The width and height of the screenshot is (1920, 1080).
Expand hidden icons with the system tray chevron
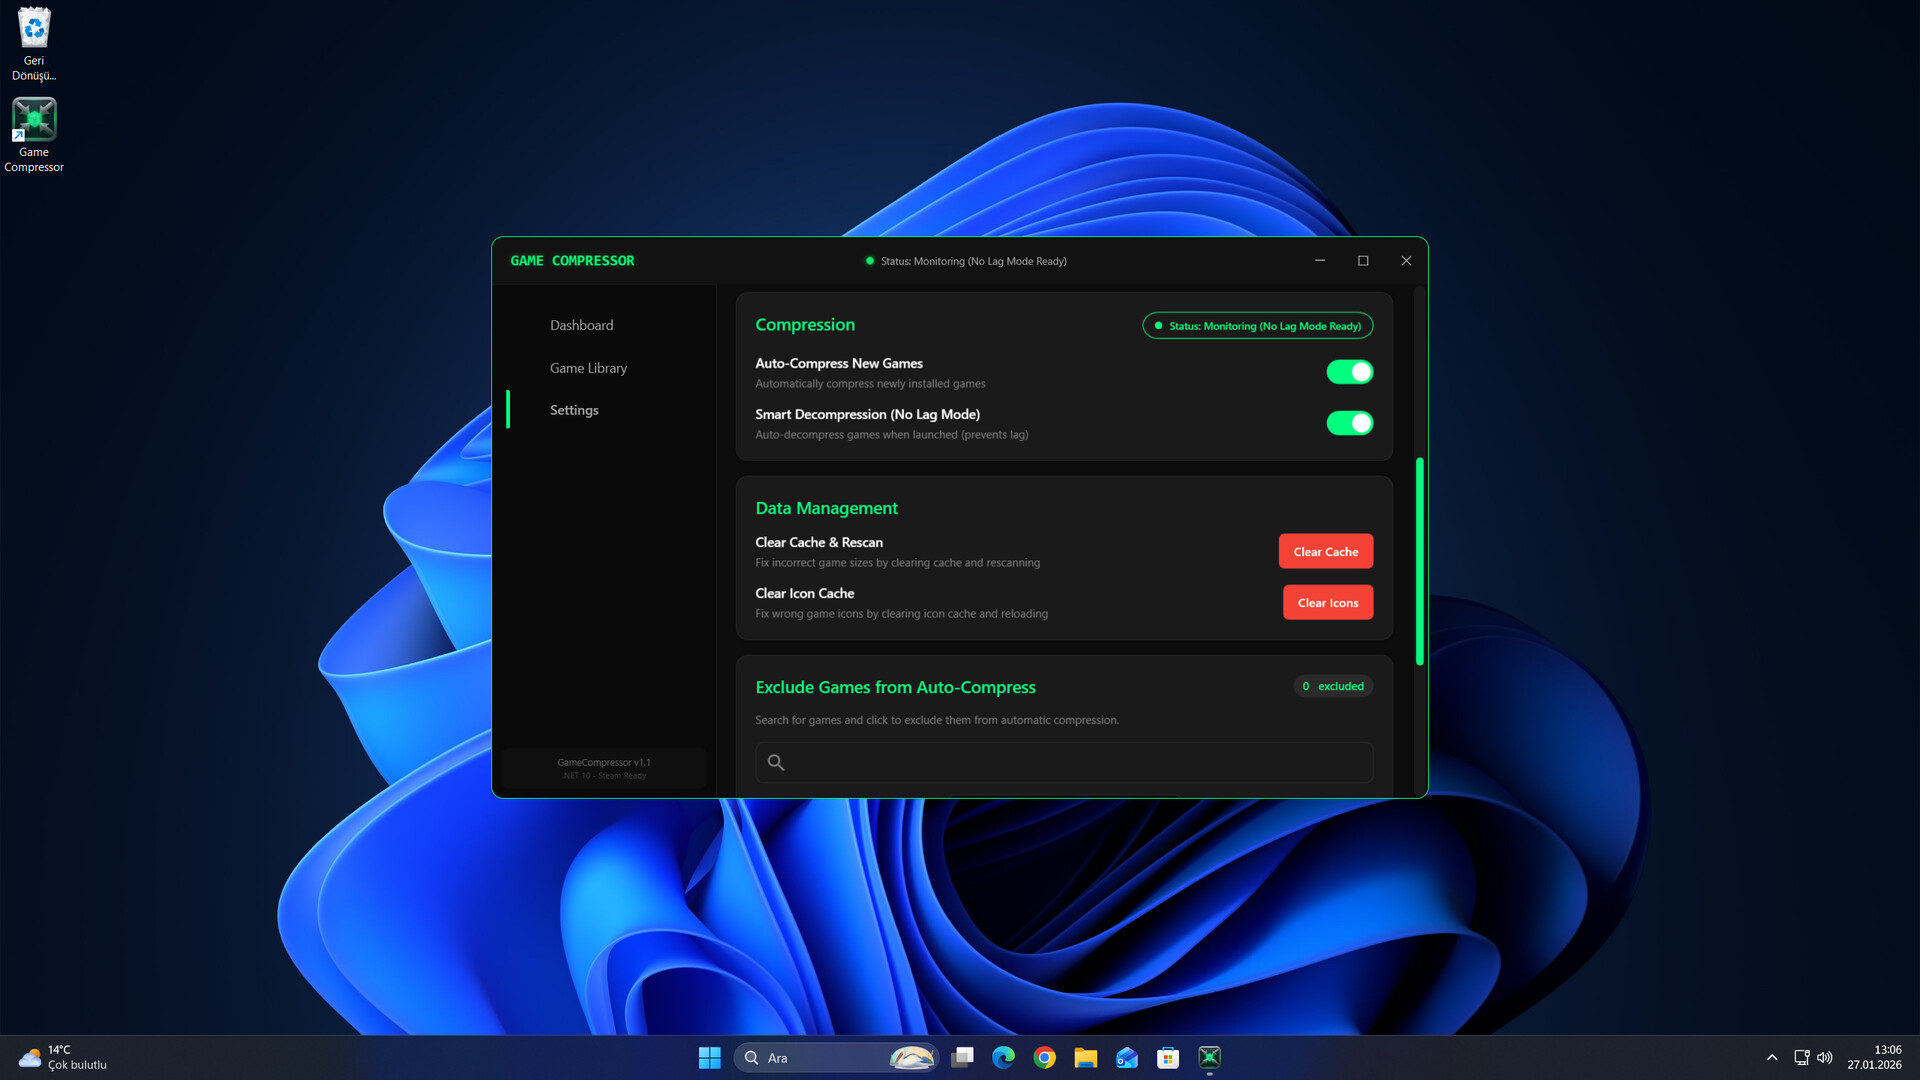click(1771, 1057)
